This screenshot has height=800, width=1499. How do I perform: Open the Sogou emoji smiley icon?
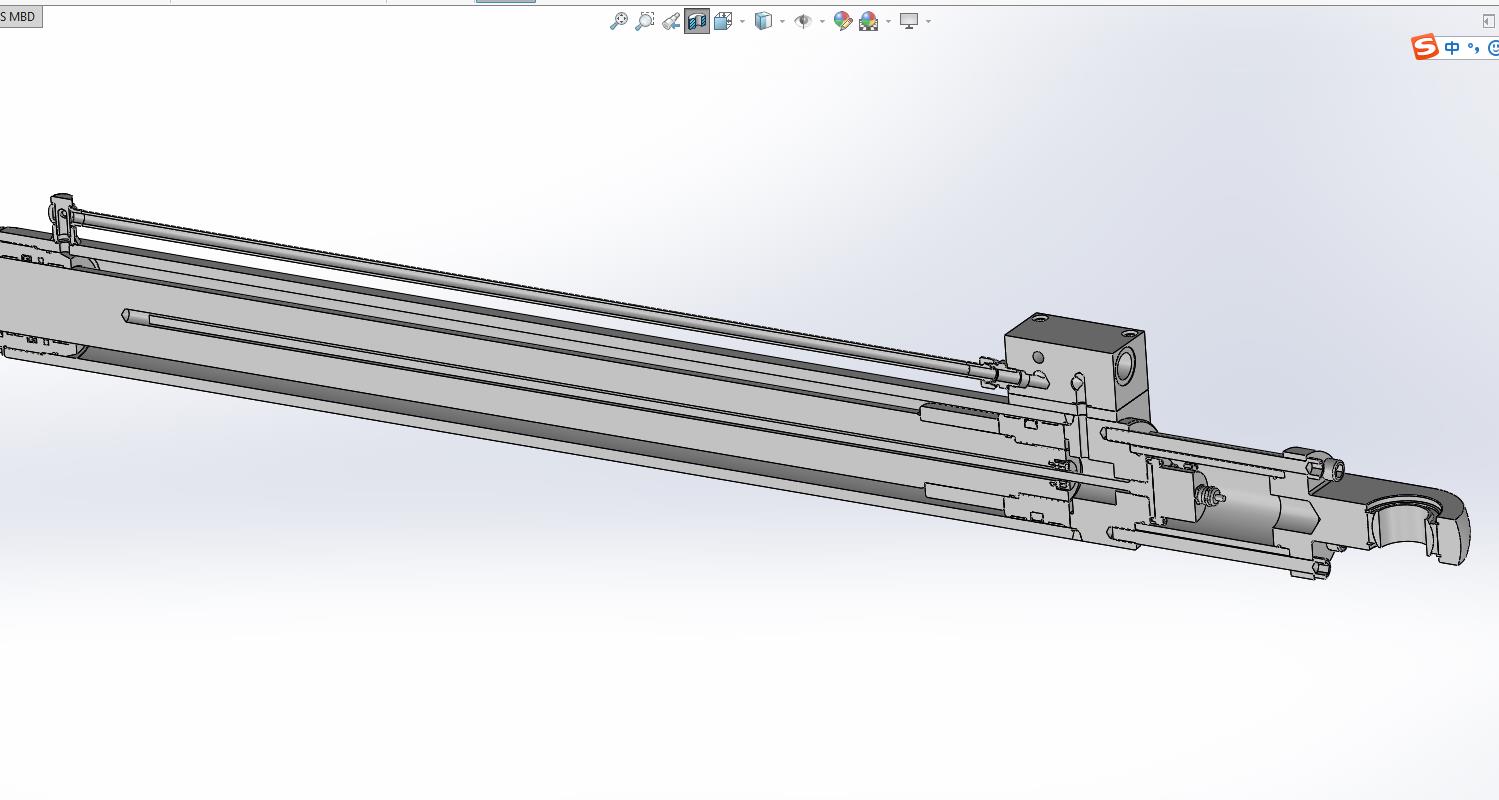(x=1493, y=48)
